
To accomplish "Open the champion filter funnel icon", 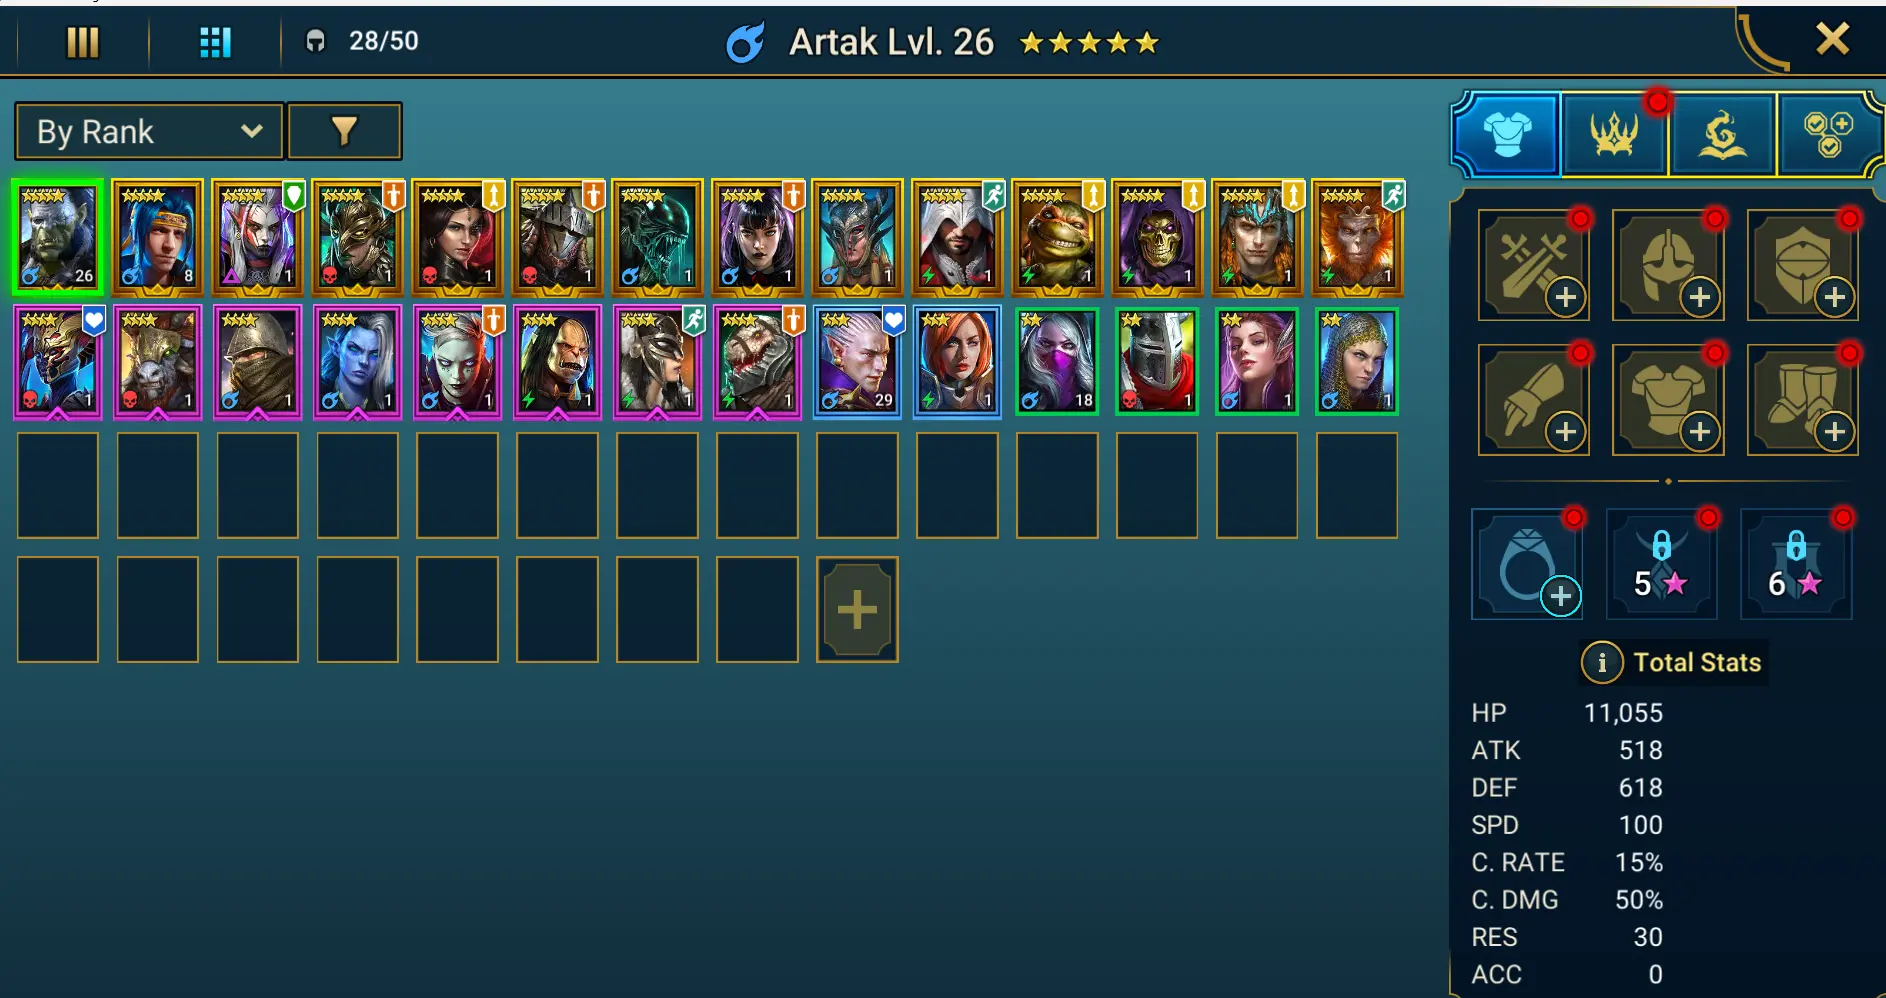I will point(344,131).
